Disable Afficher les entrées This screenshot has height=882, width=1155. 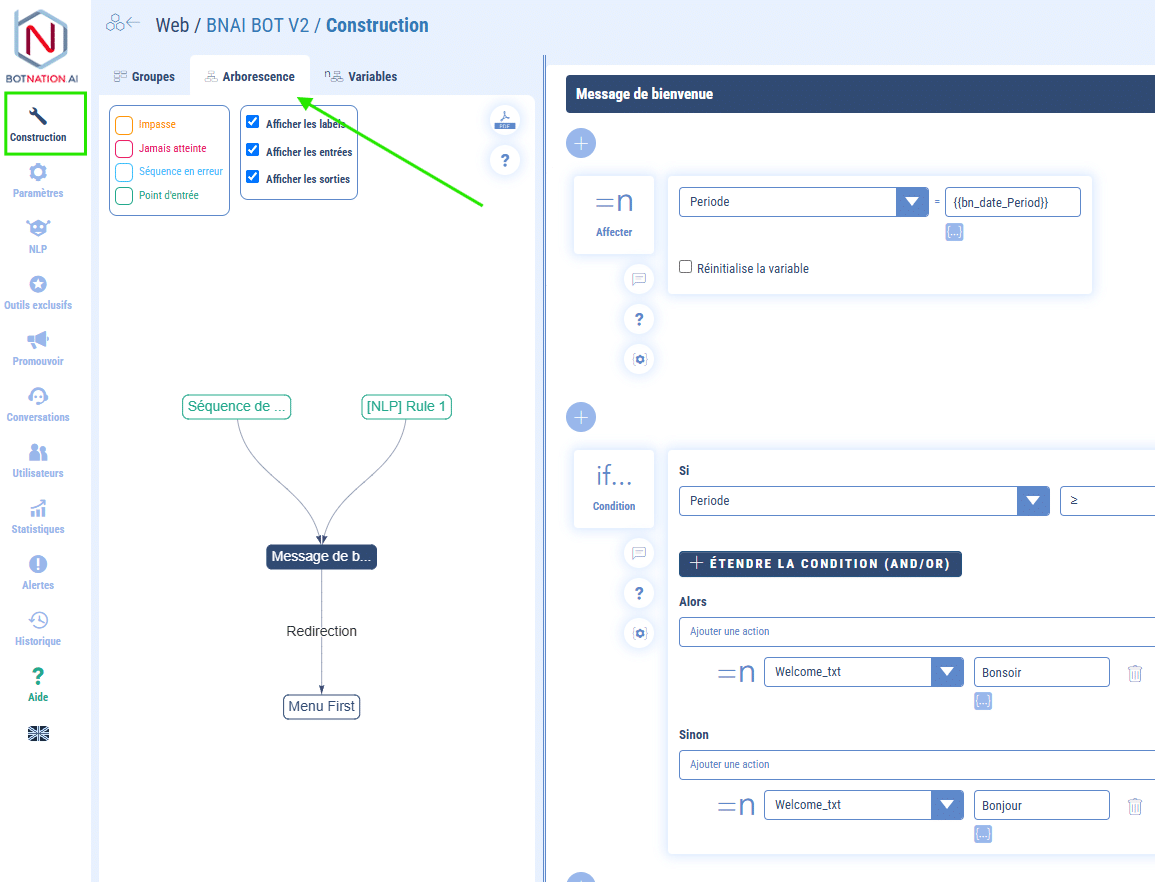point(252,151)
